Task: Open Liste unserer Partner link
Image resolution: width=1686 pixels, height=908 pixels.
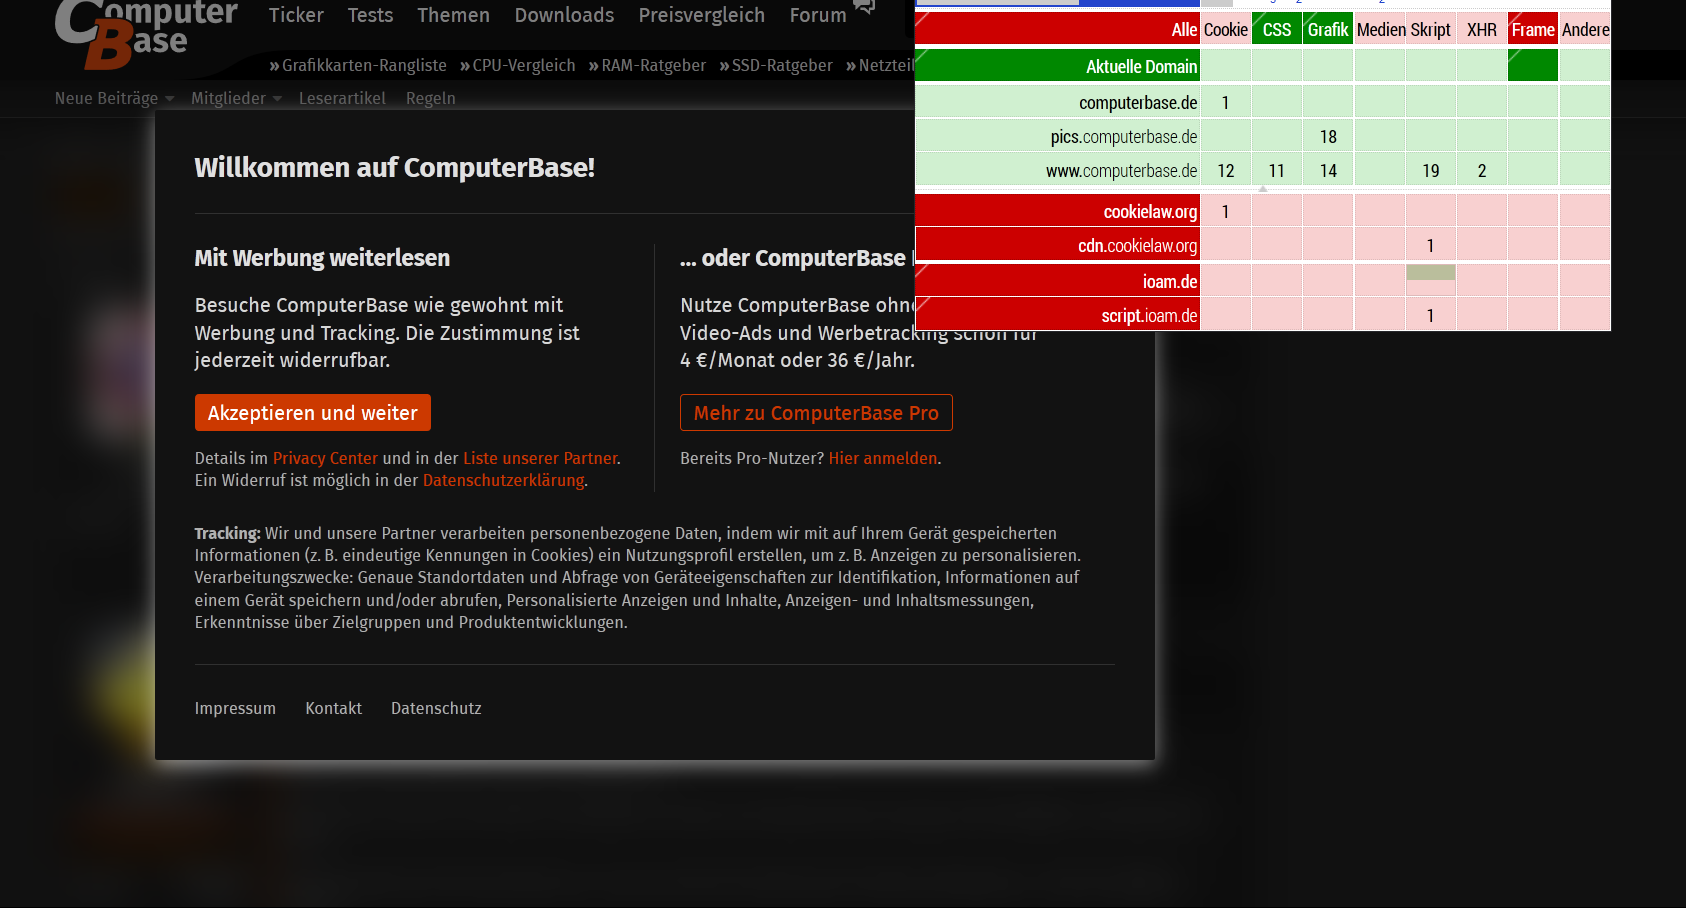Action: coord(540,458)
